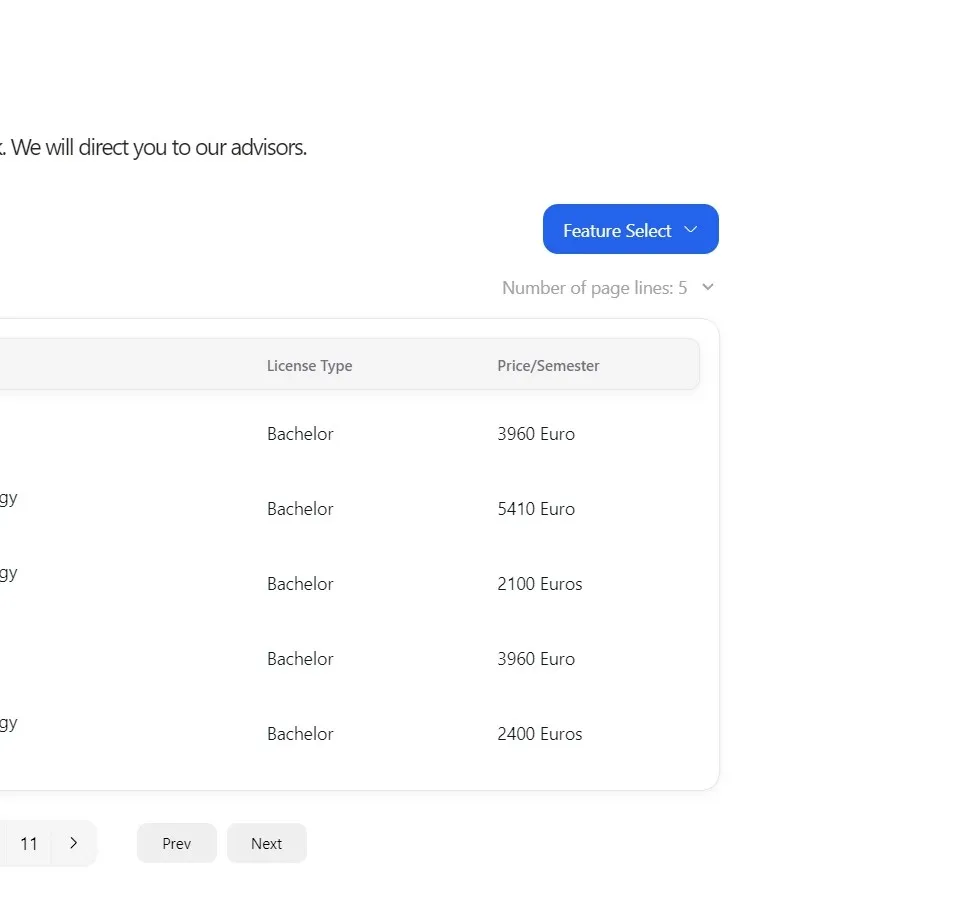
Task: Click the first row's 3960 Euro price
Action: 536,434
